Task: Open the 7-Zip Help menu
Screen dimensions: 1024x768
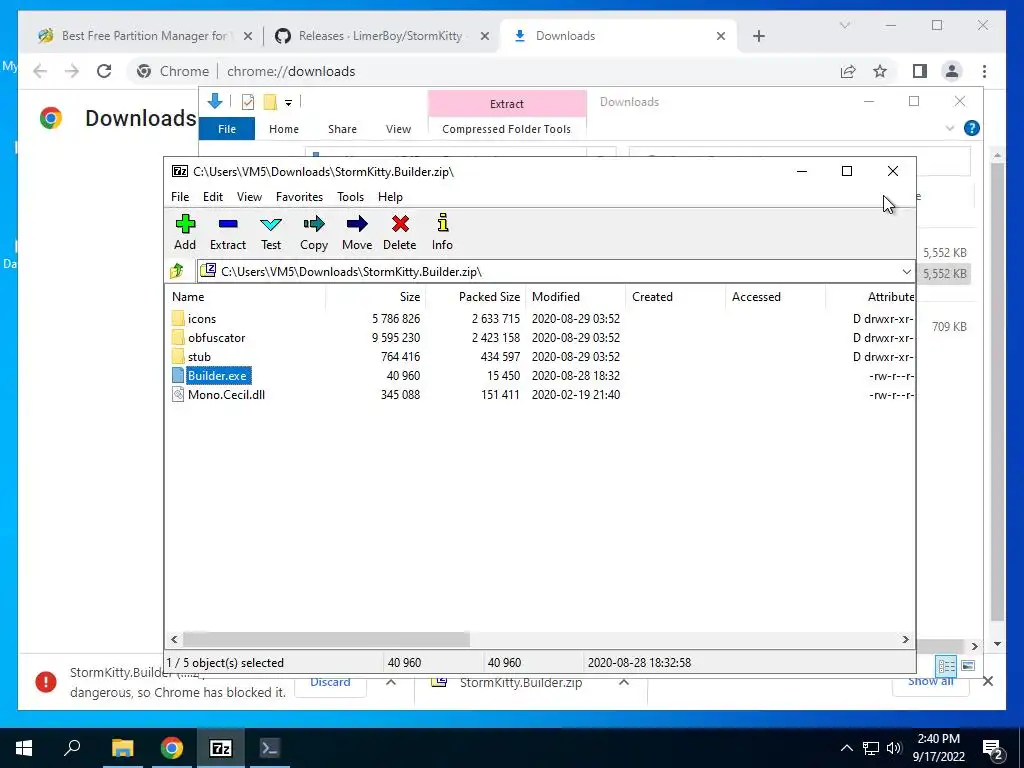Action: point(390,197)
